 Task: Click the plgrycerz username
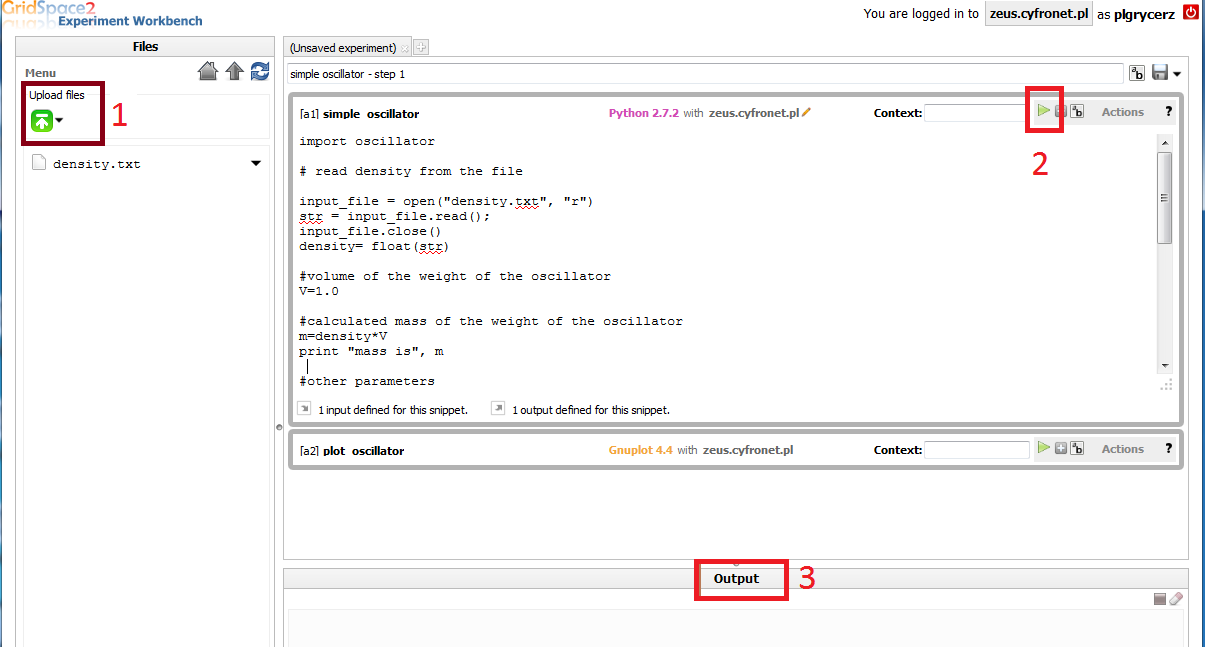1146,14
